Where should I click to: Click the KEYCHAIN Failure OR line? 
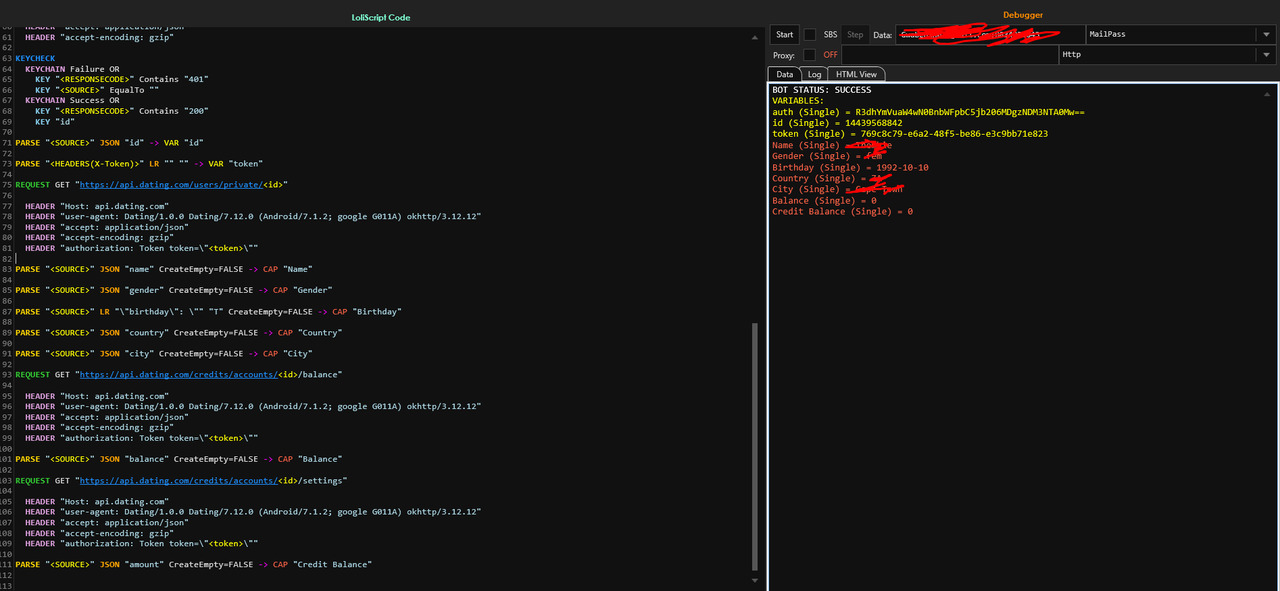point(72,69)
